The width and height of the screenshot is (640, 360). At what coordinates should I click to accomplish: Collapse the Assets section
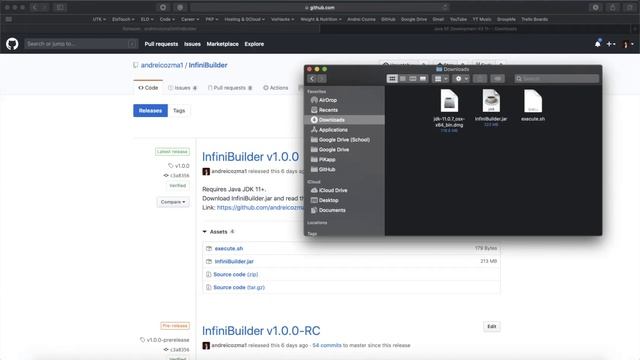click(218, 232)
